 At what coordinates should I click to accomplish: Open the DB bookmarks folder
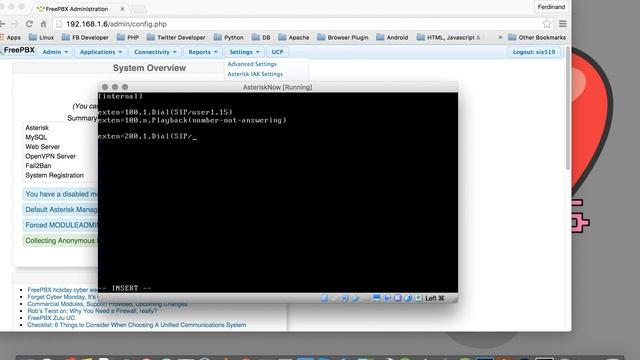pyautogui.click(x=261, y=38)
